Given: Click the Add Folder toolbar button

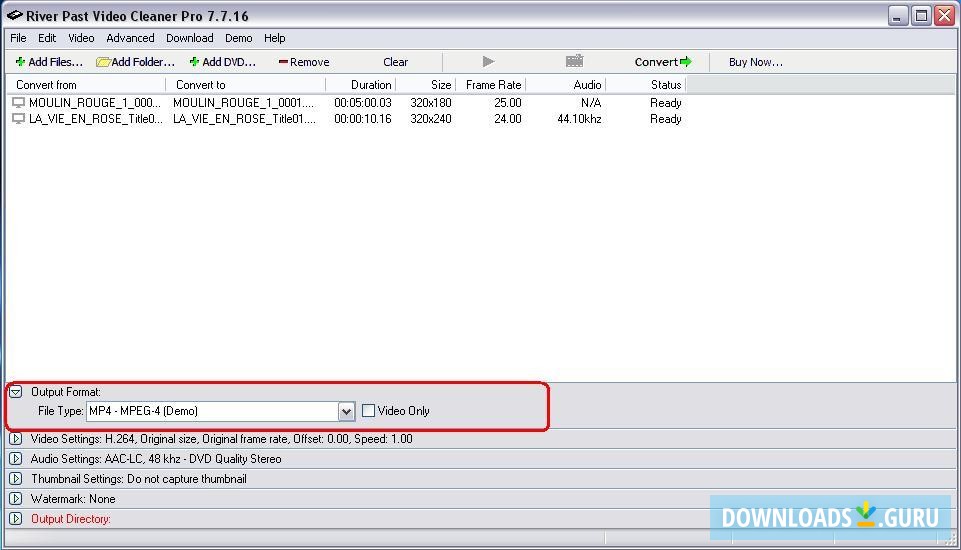Looking at the screenshot, I should (x=135, y=62).
